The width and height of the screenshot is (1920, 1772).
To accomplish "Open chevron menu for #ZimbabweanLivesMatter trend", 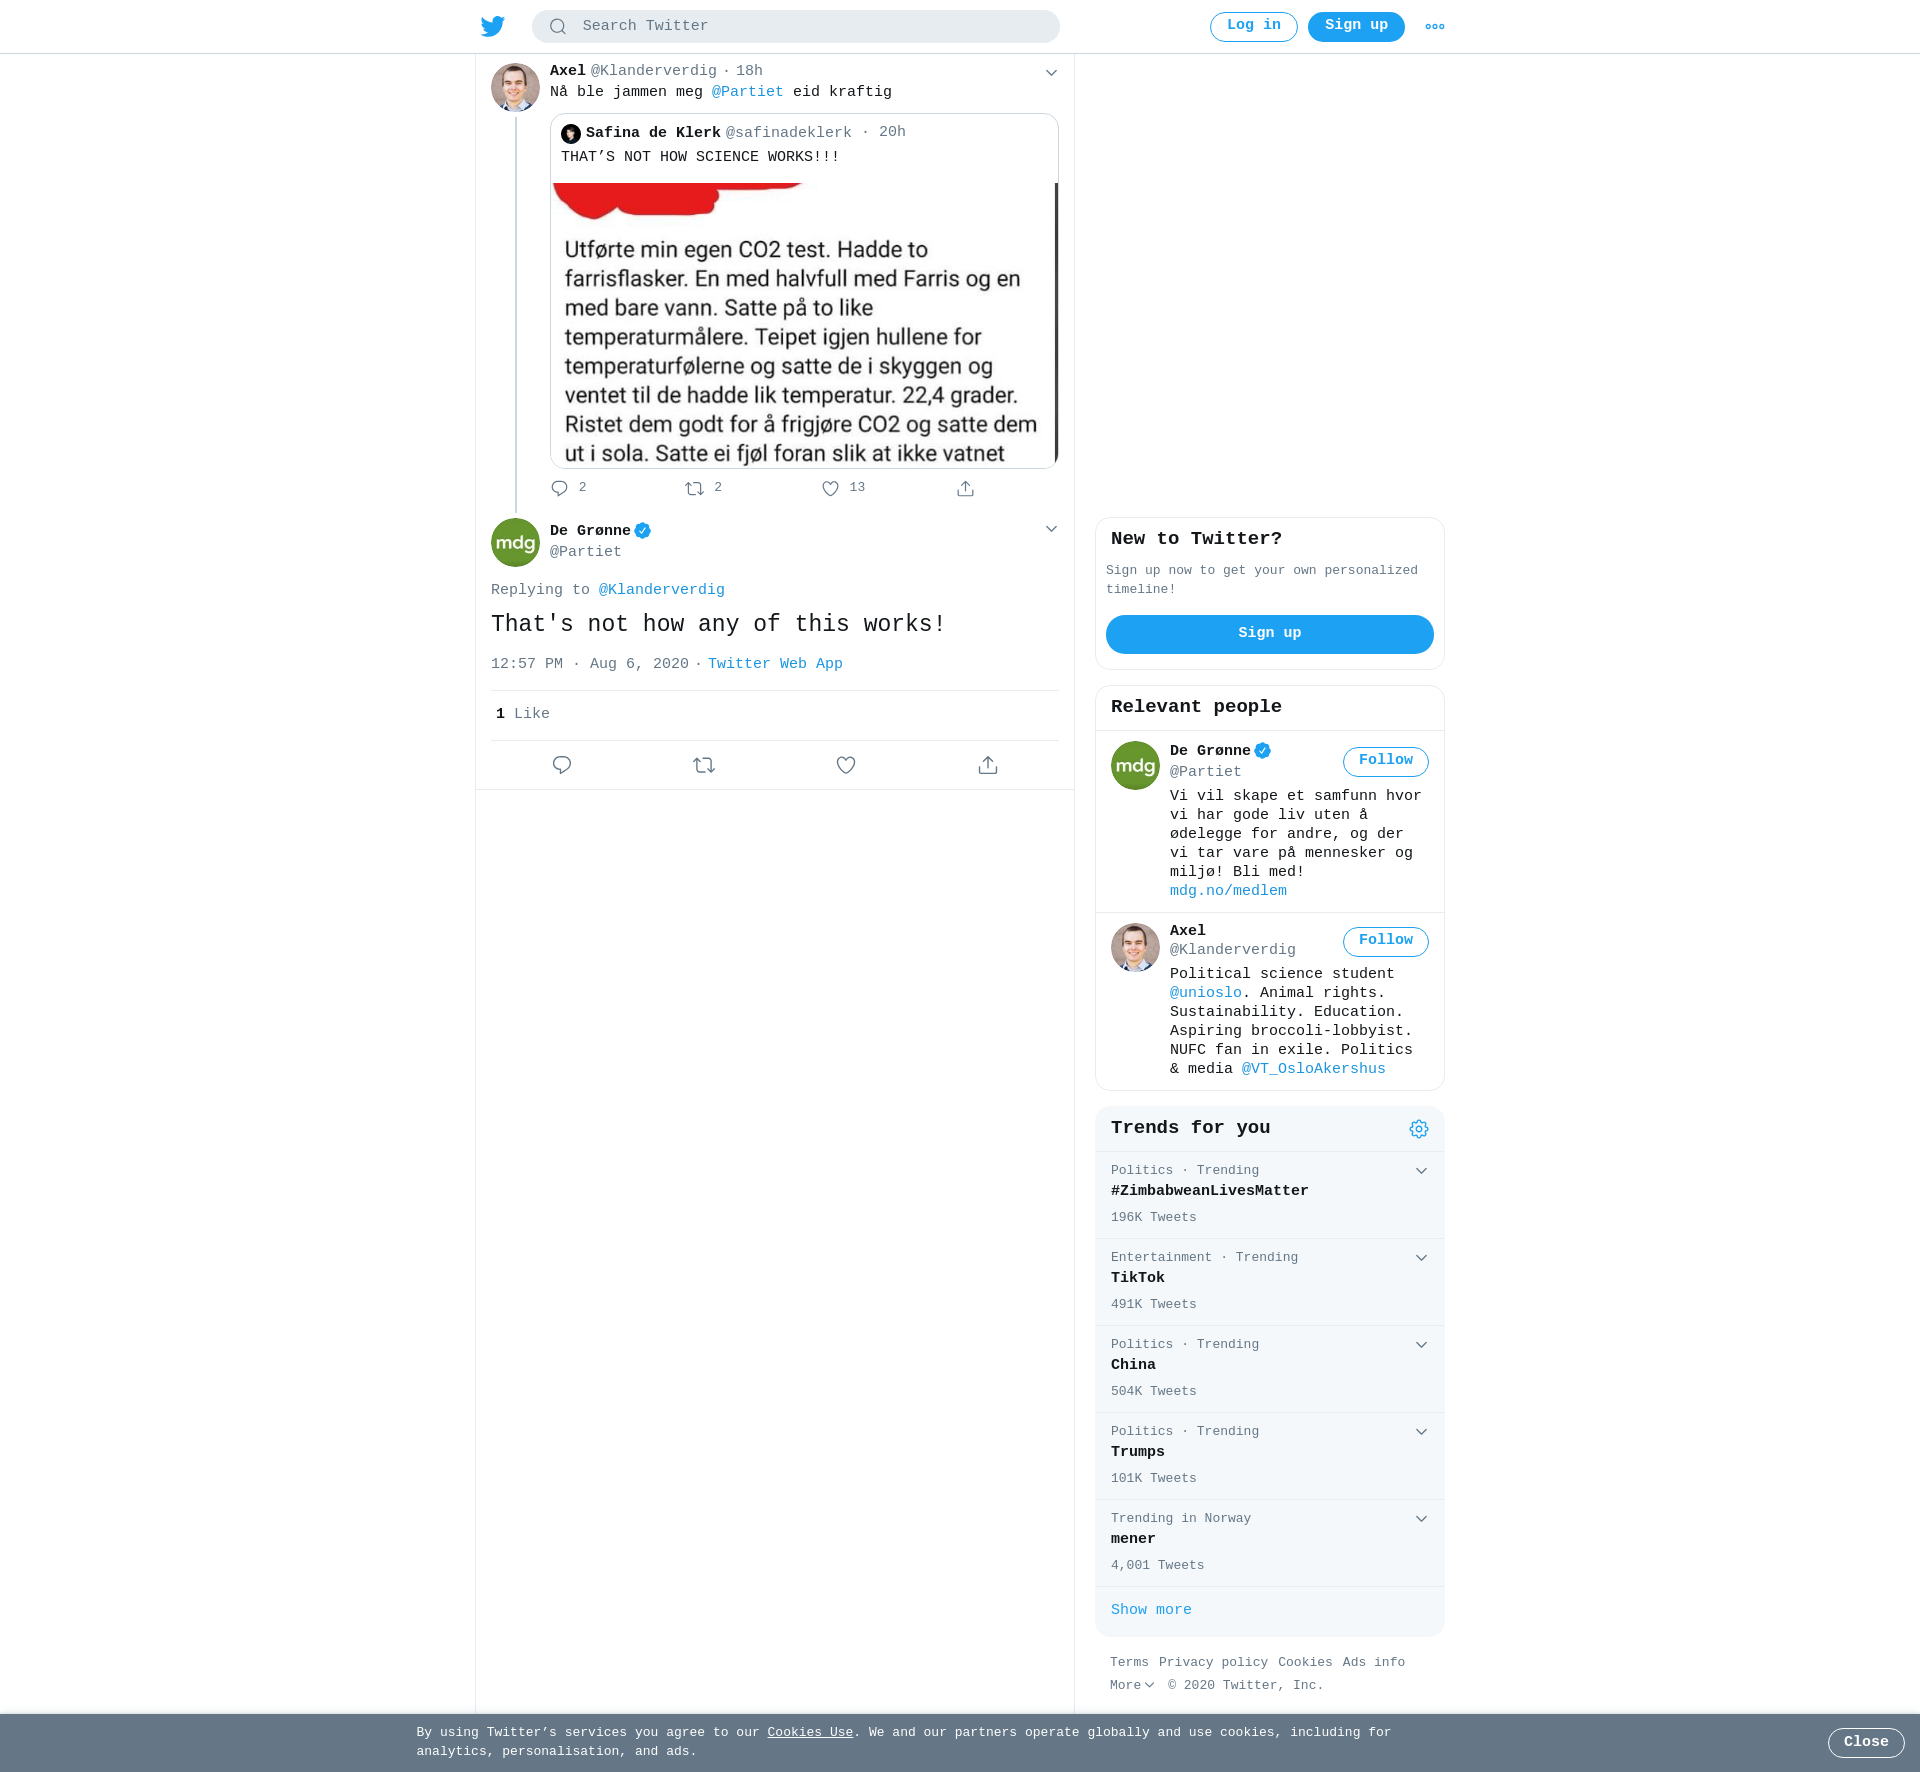I will [1421, 1170].
